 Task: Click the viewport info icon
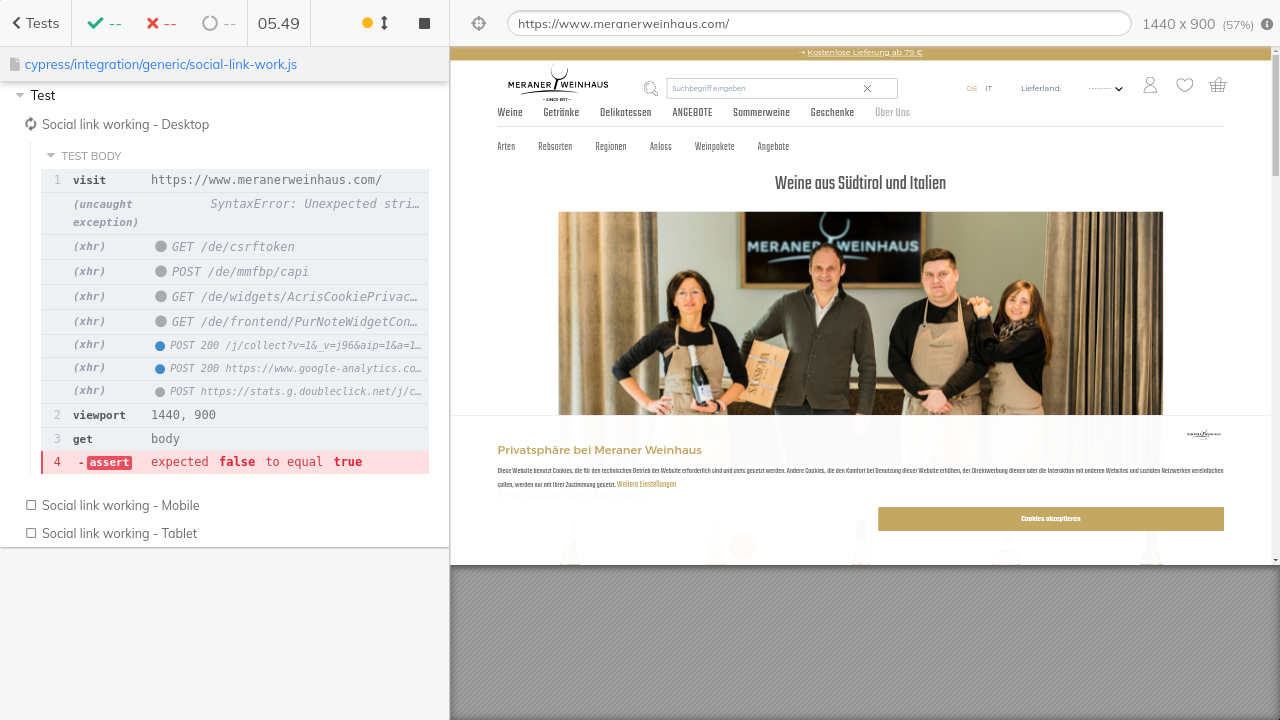coord(1267,24)
